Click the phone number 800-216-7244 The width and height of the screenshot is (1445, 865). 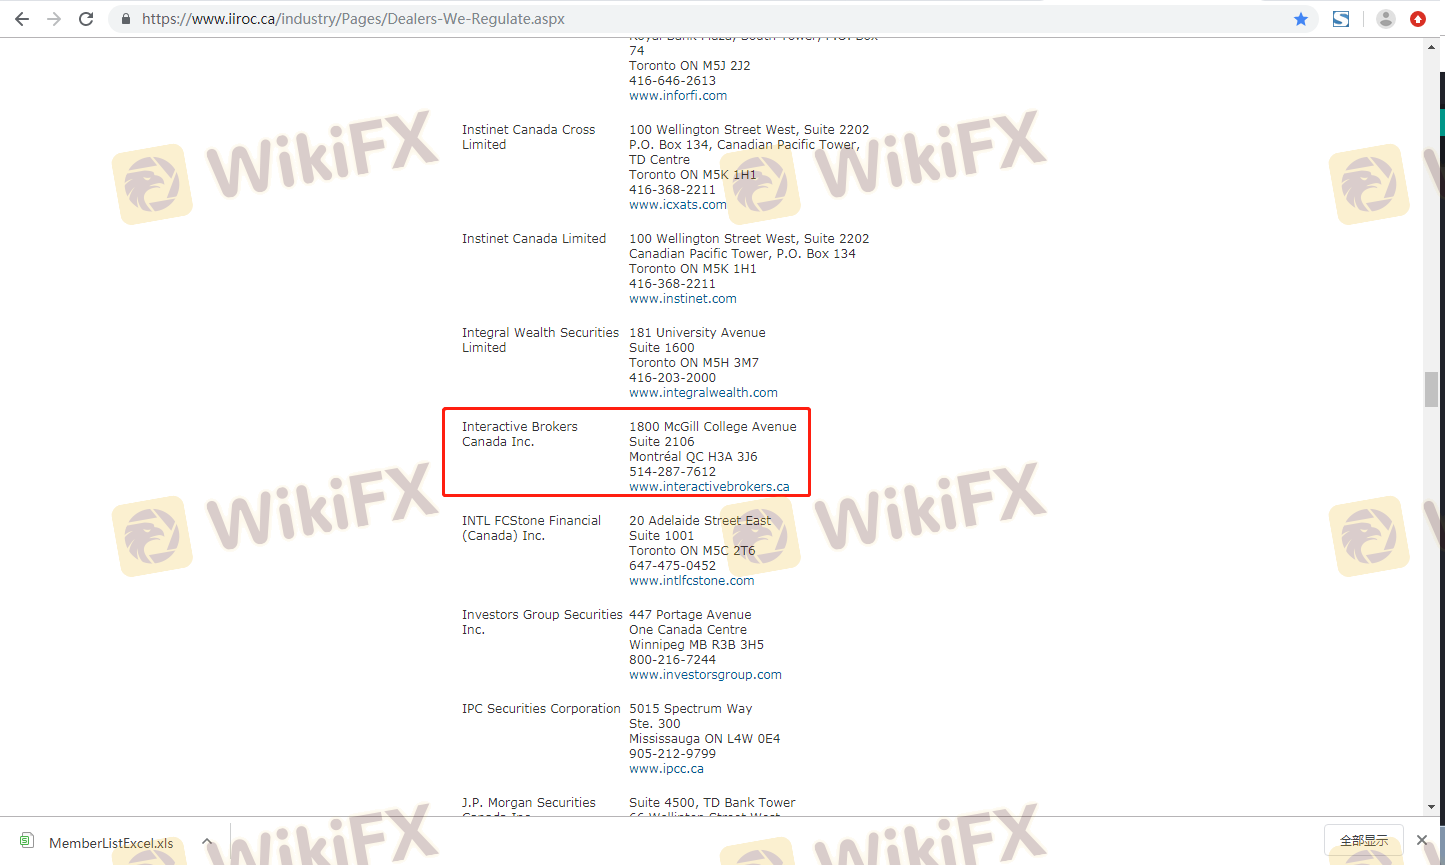point(672,660)
